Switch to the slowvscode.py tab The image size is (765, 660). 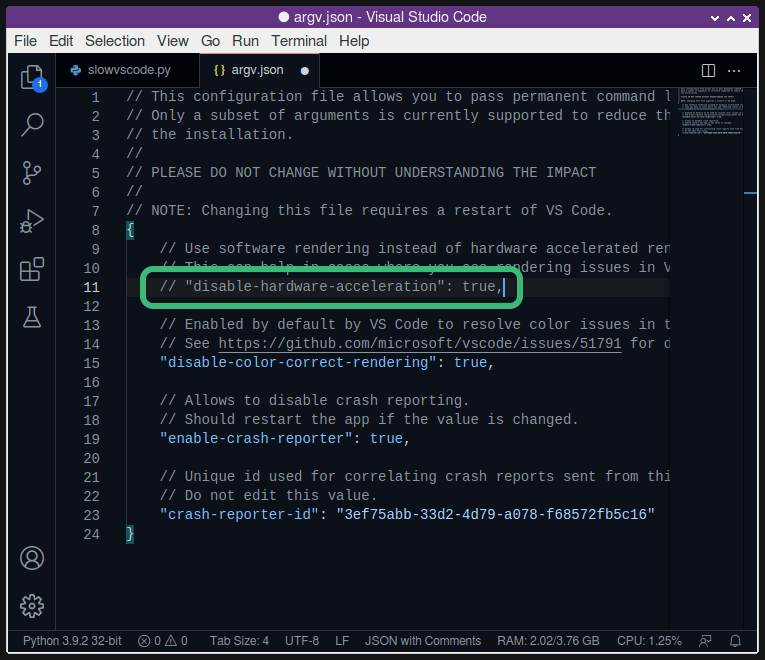click(128, 70)
